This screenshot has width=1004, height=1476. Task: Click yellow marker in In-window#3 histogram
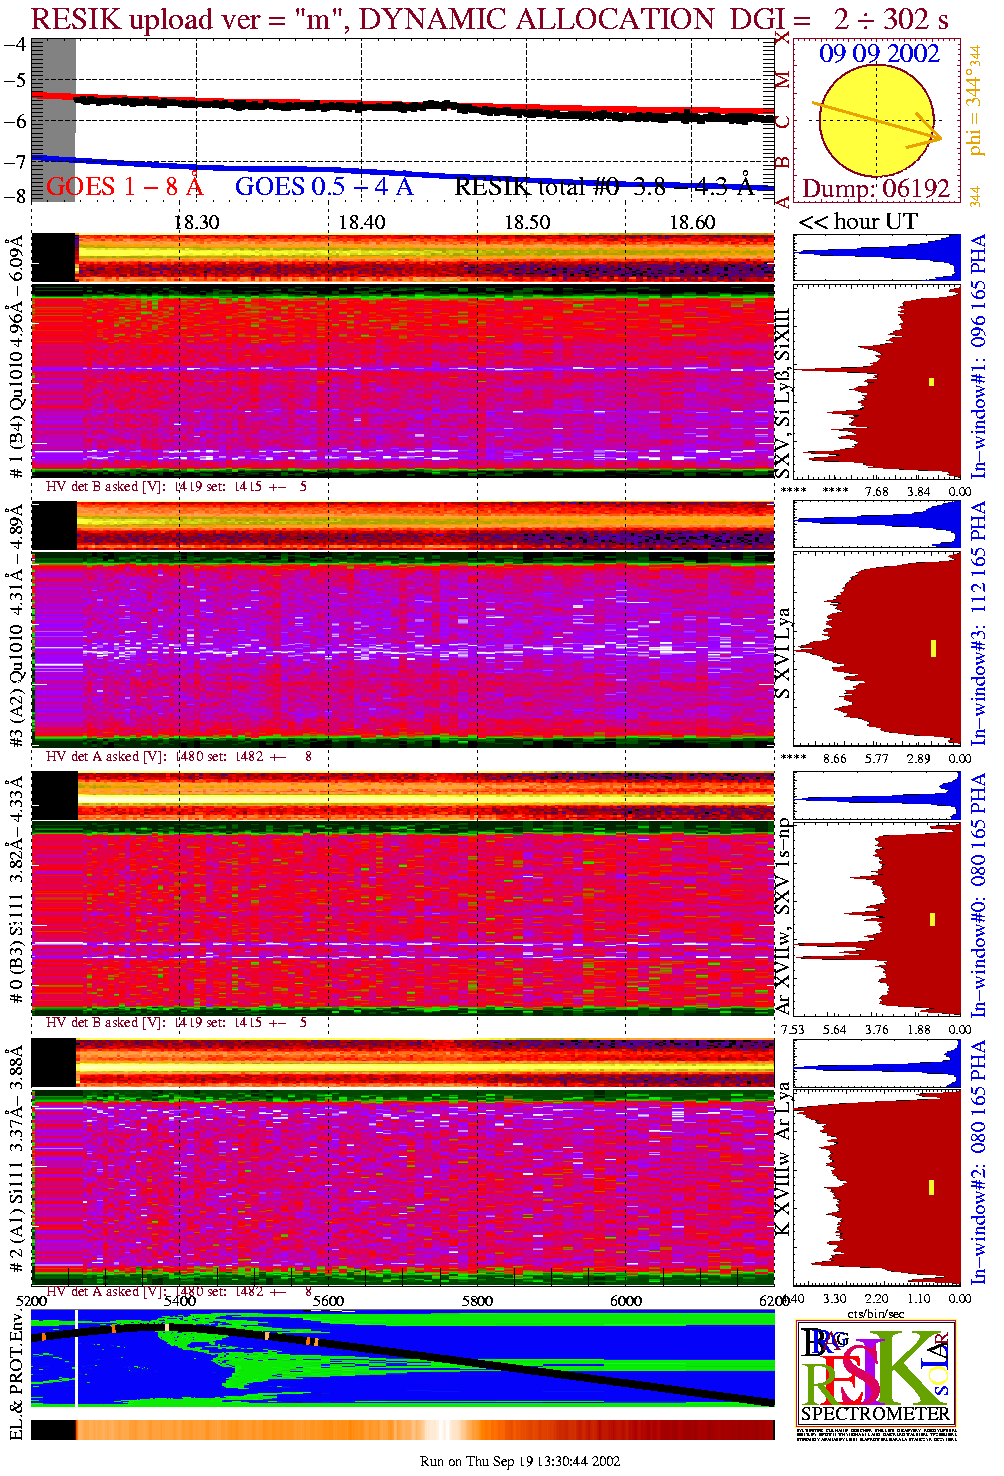(x=932, y=648)
